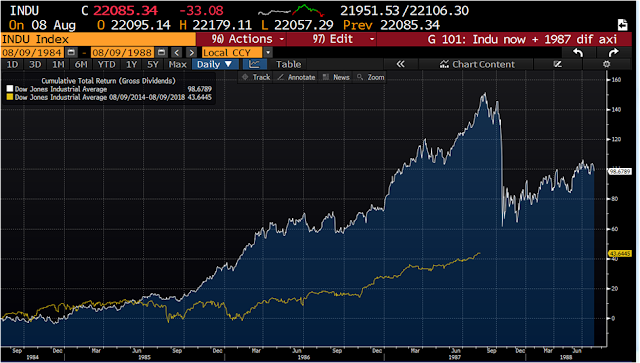Select the 1Y range tab
640x363 pixels.
click(131, 64)
